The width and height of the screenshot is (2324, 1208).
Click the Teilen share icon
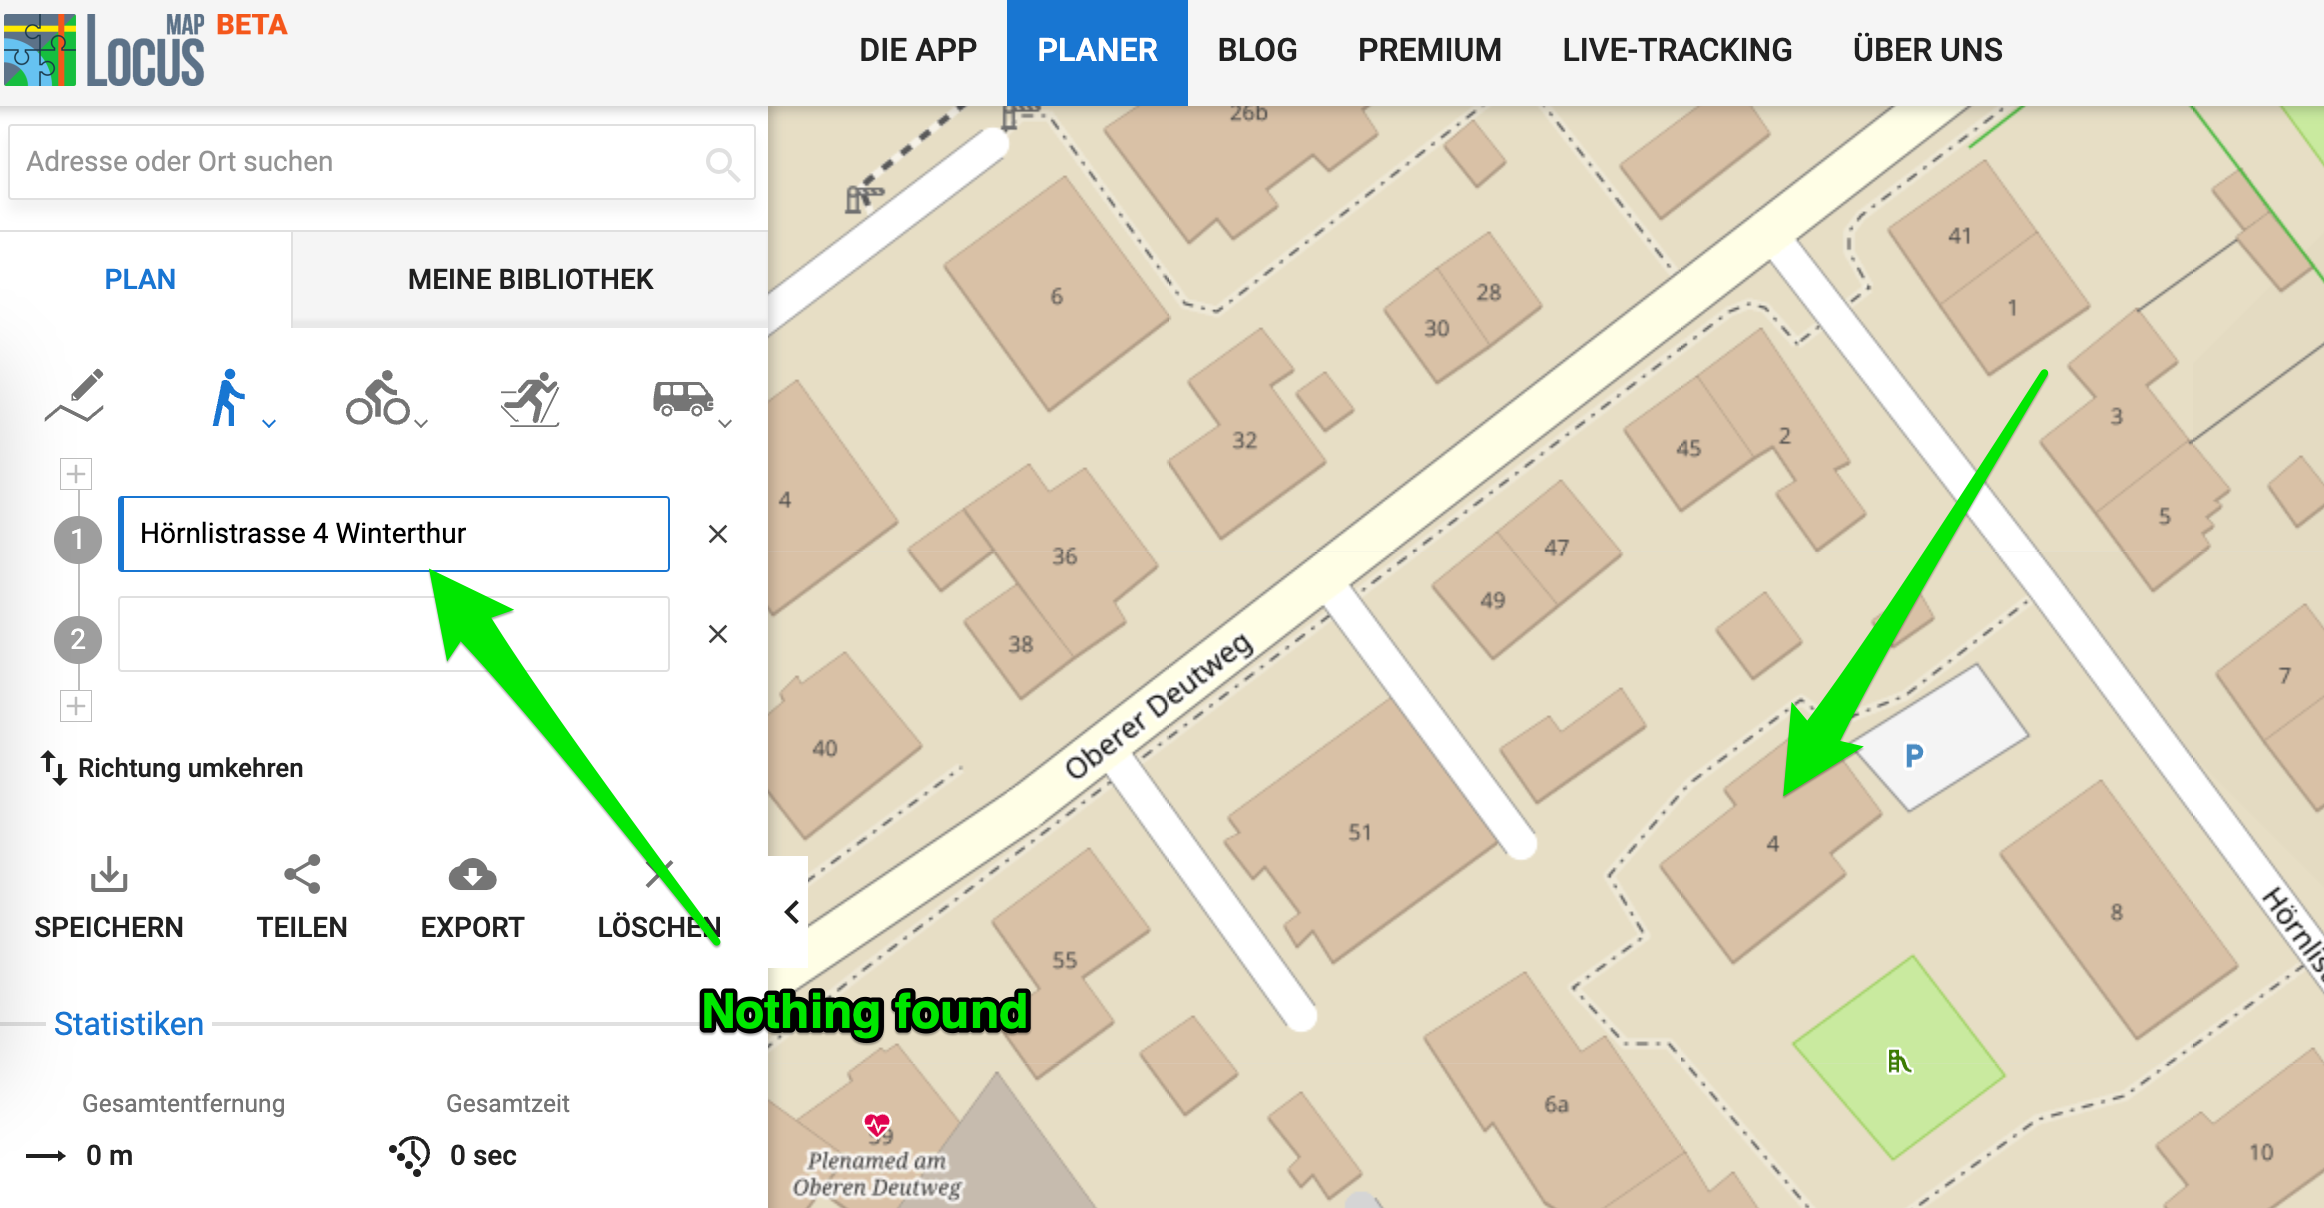302,875
